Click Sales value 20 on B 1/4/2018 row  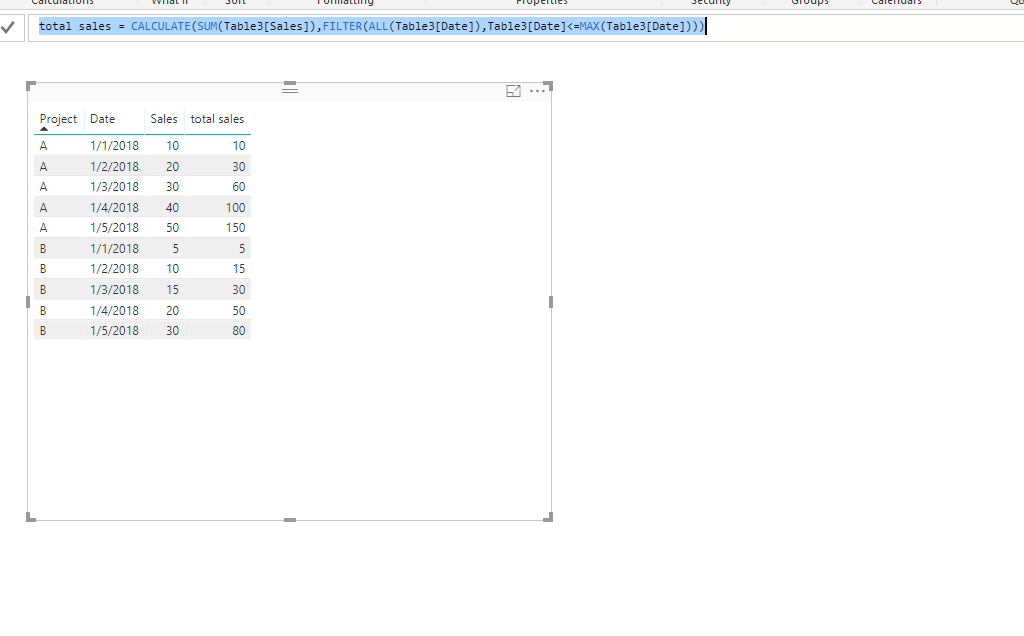tap(172, 311)
